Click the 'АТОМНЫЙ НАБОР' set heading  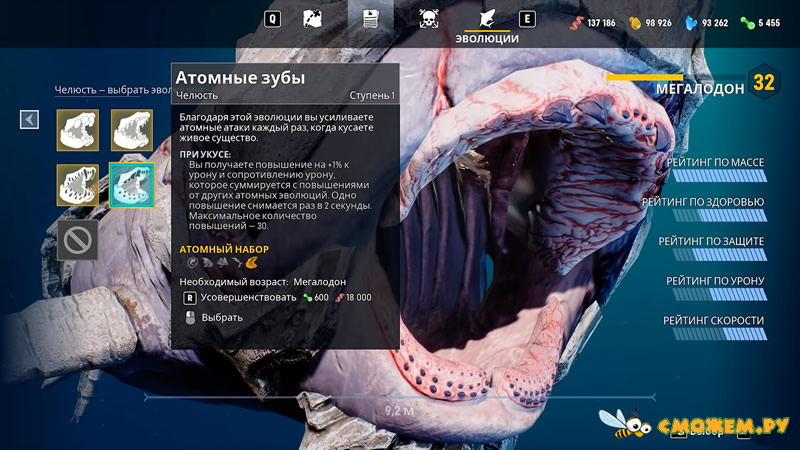(x=224, y=249)
